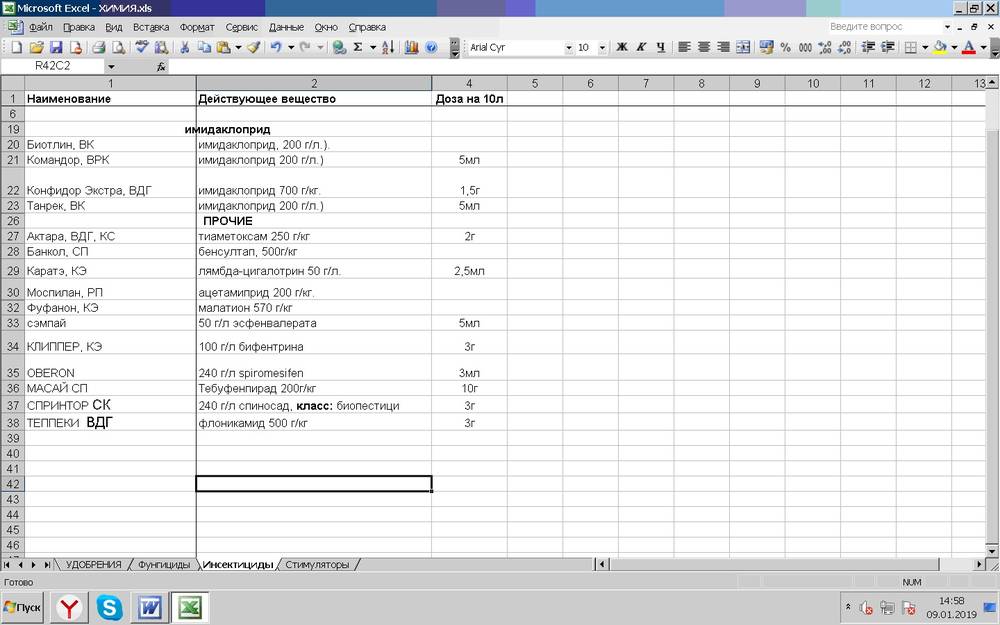Click the Fill Color paint bucket

[x=940, y=47]
